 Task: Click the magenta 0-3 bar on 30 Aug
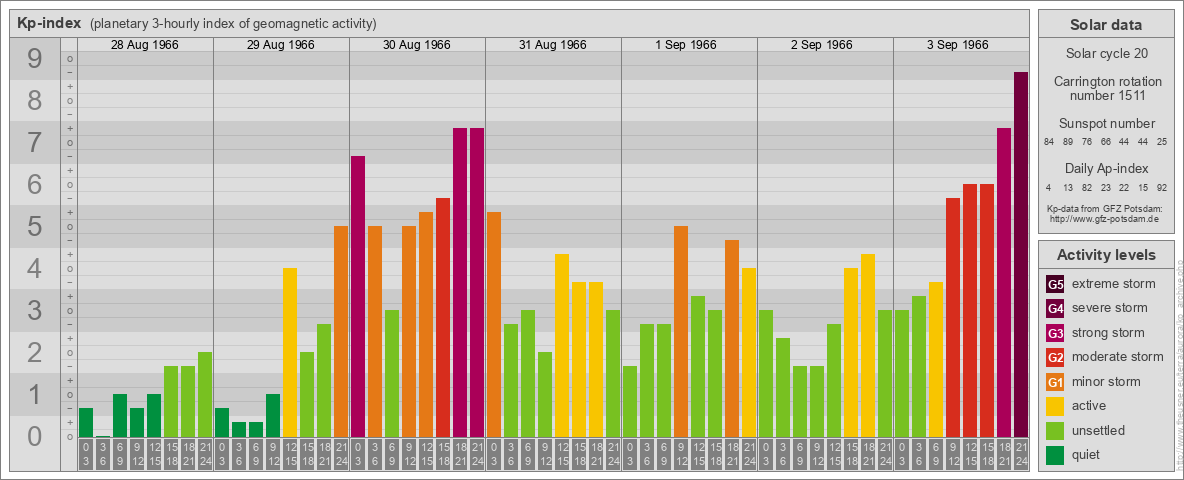[x=358, y=297]
